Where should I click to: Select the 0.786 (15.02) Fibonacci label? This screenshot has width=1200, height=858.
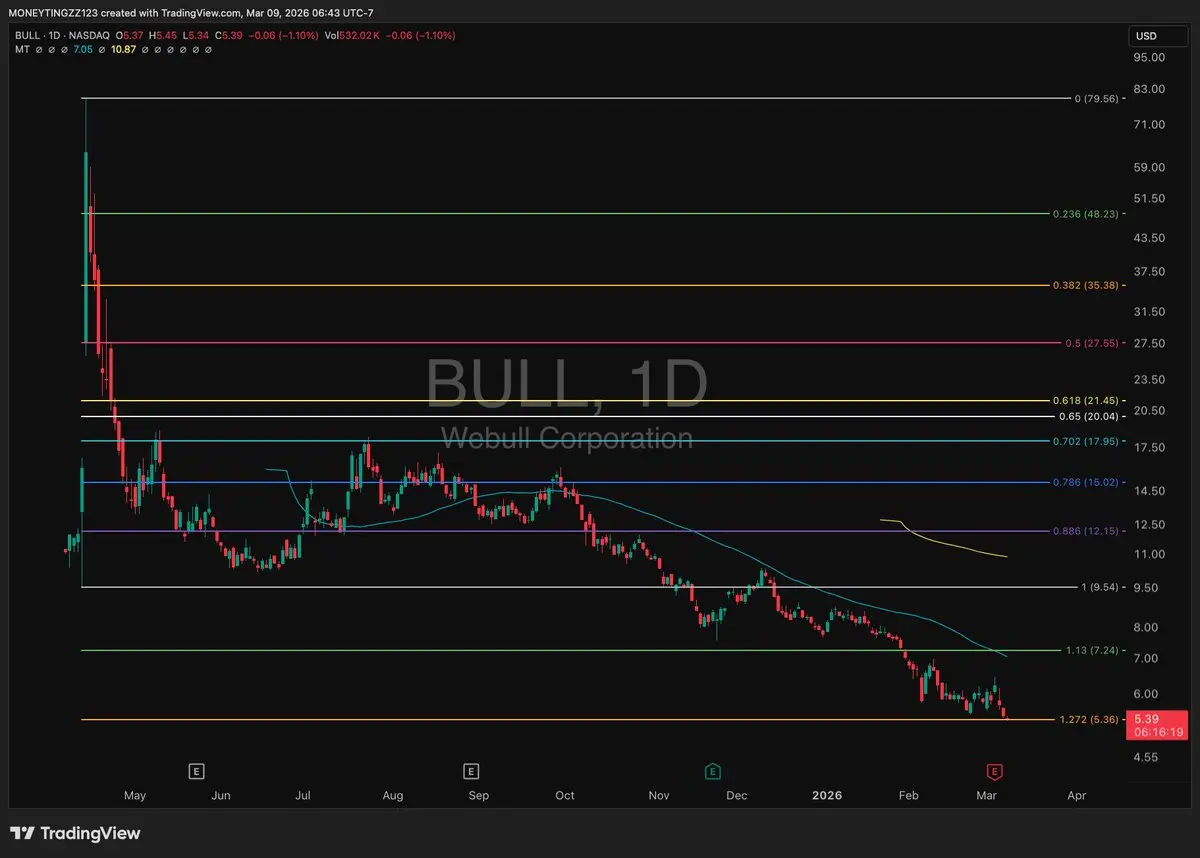point(1085,482)
